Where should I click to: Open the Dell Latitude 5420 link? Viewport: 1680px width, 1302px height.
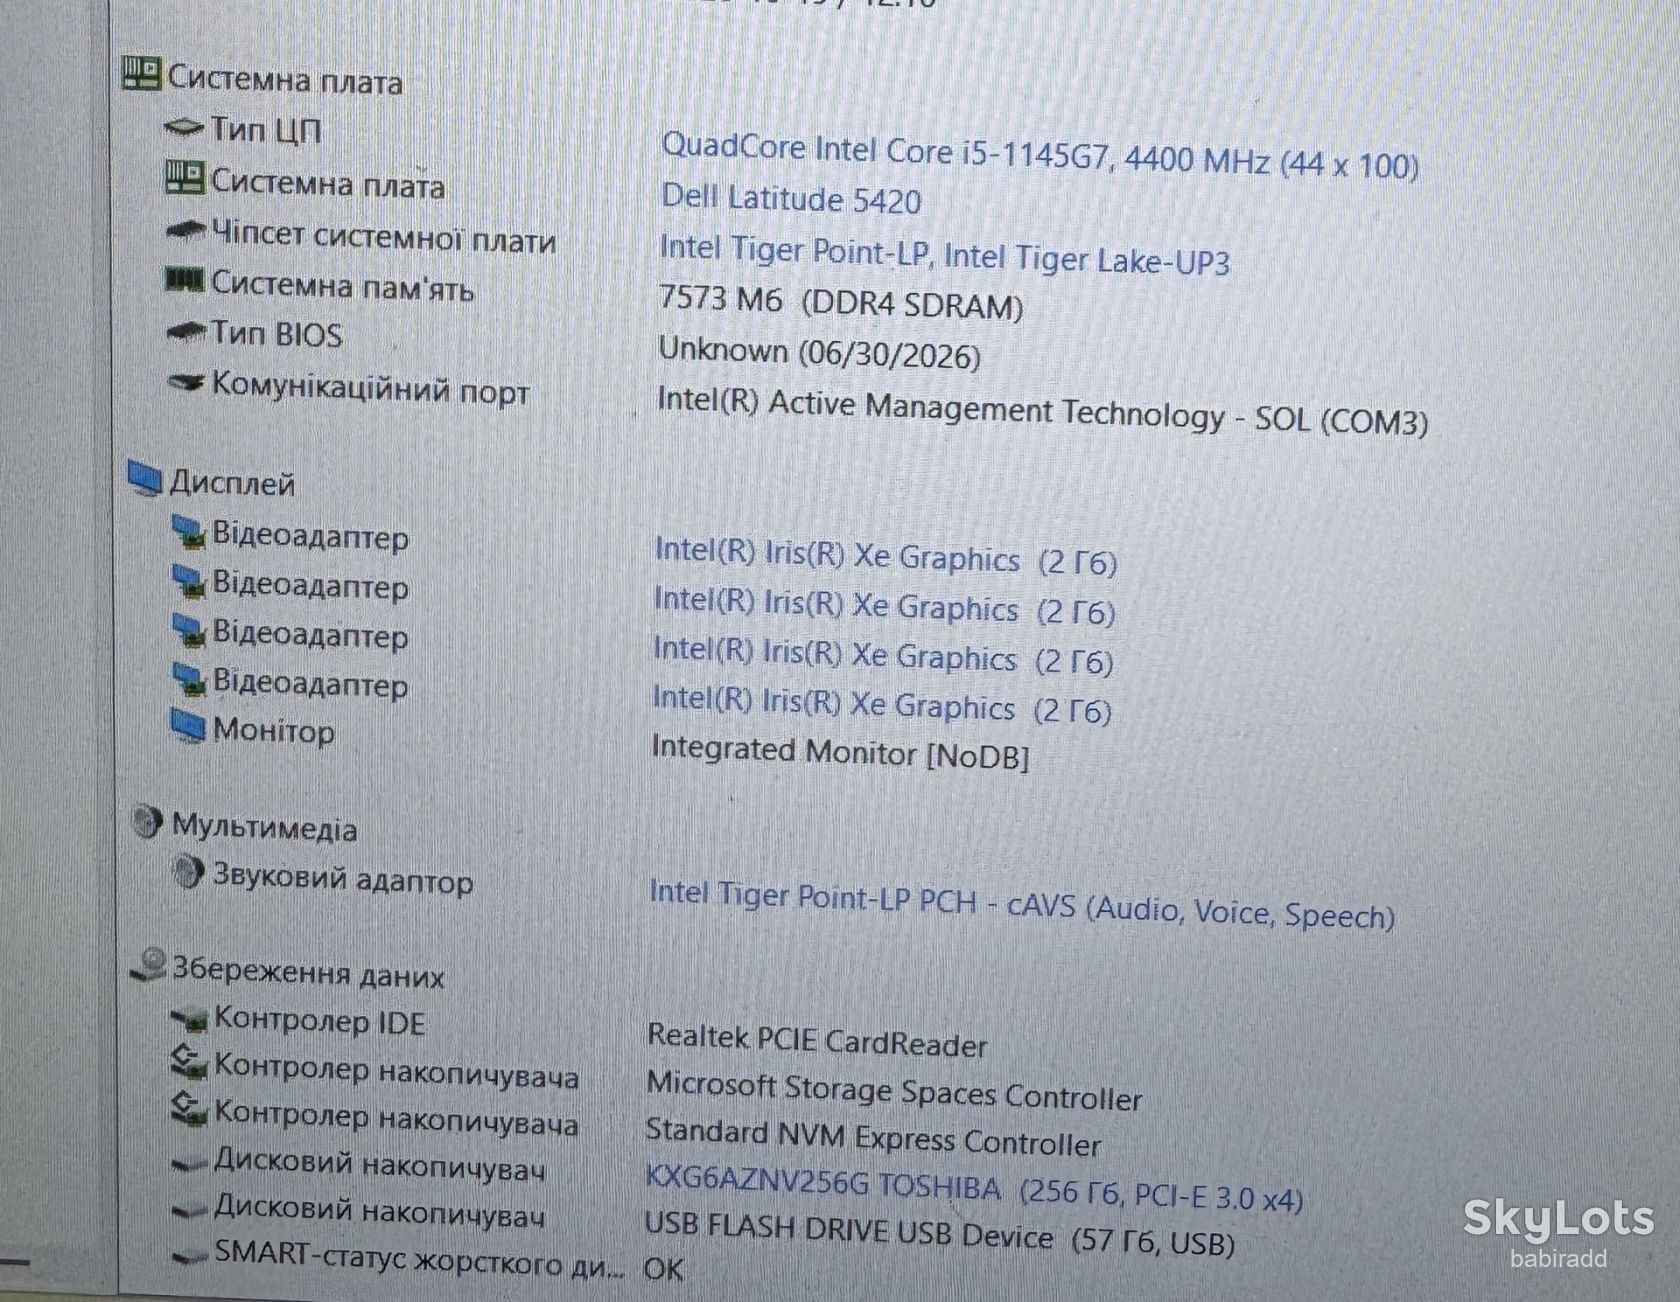(791, 198)
